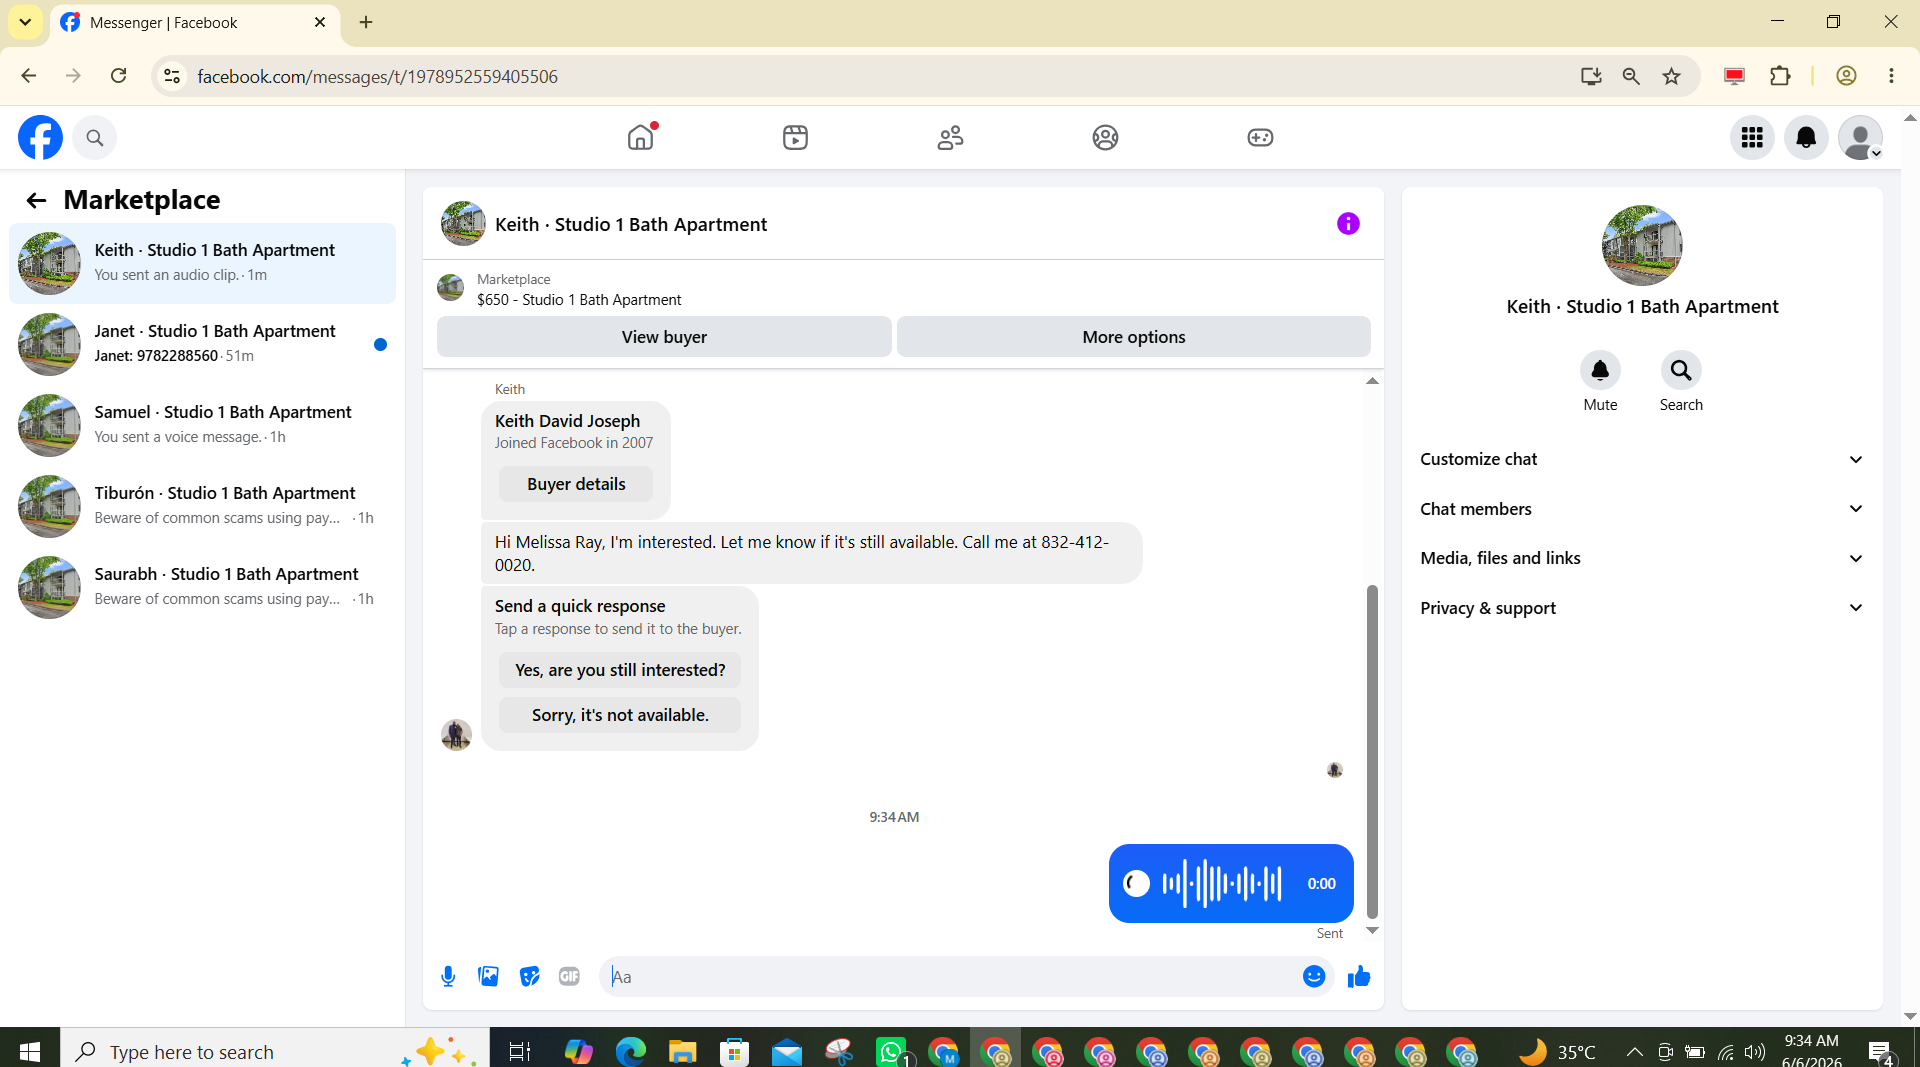Open the Groups icon in the top navigation
This screenshot has width=1920, height=1067.
coord(1105,137)
